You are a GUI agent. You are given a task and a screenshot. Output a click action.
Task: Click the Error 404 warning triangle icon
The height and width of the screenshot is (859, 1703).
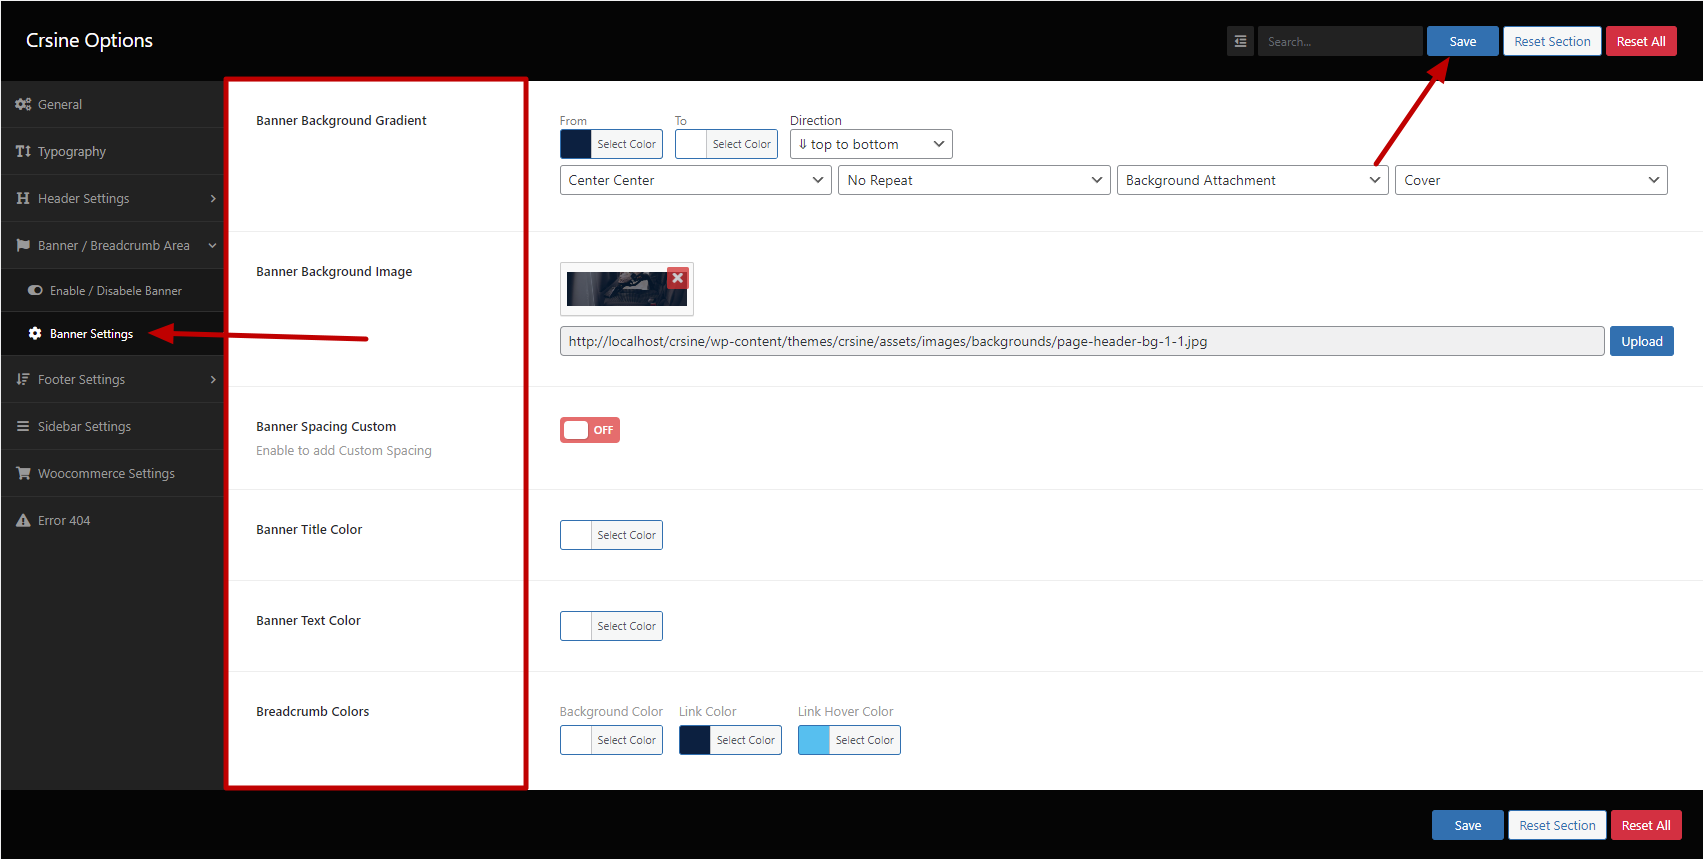pos(23,520)
